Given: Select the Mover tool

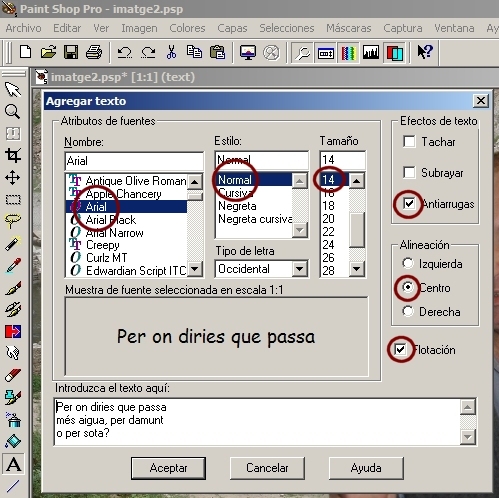Looking at the screenshot, I should coord(13,177).
